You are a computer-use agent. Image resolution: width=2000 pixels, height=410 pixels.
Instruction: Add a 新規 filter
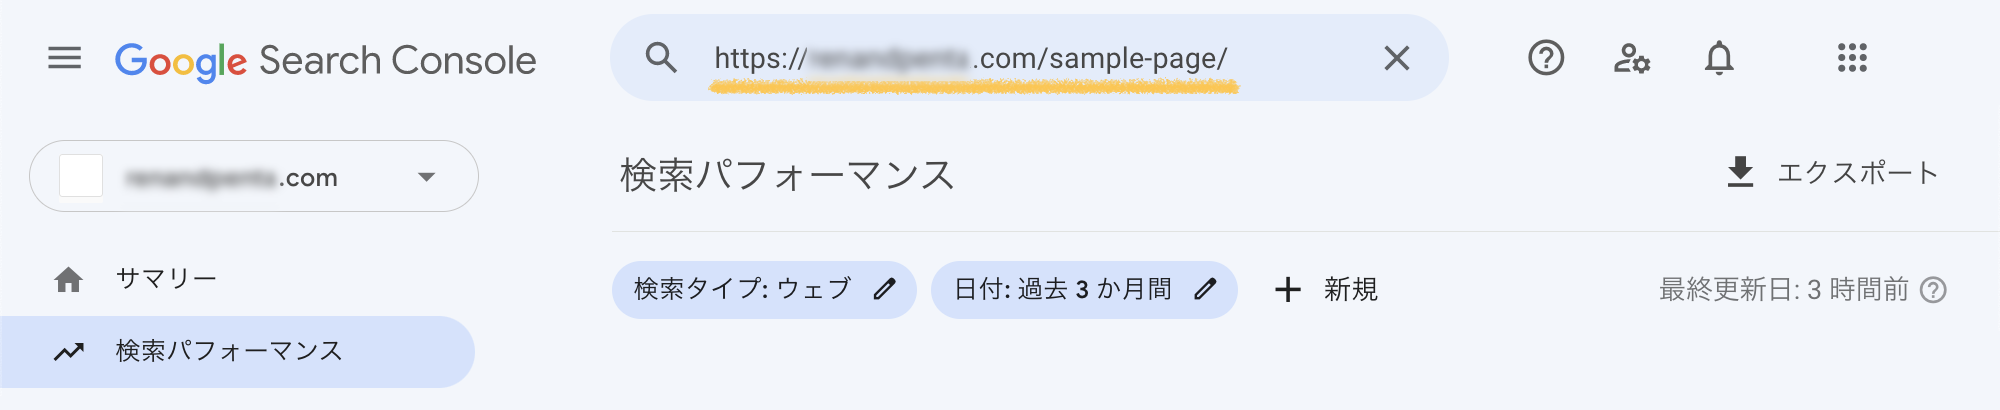(x=1327, y=290)
